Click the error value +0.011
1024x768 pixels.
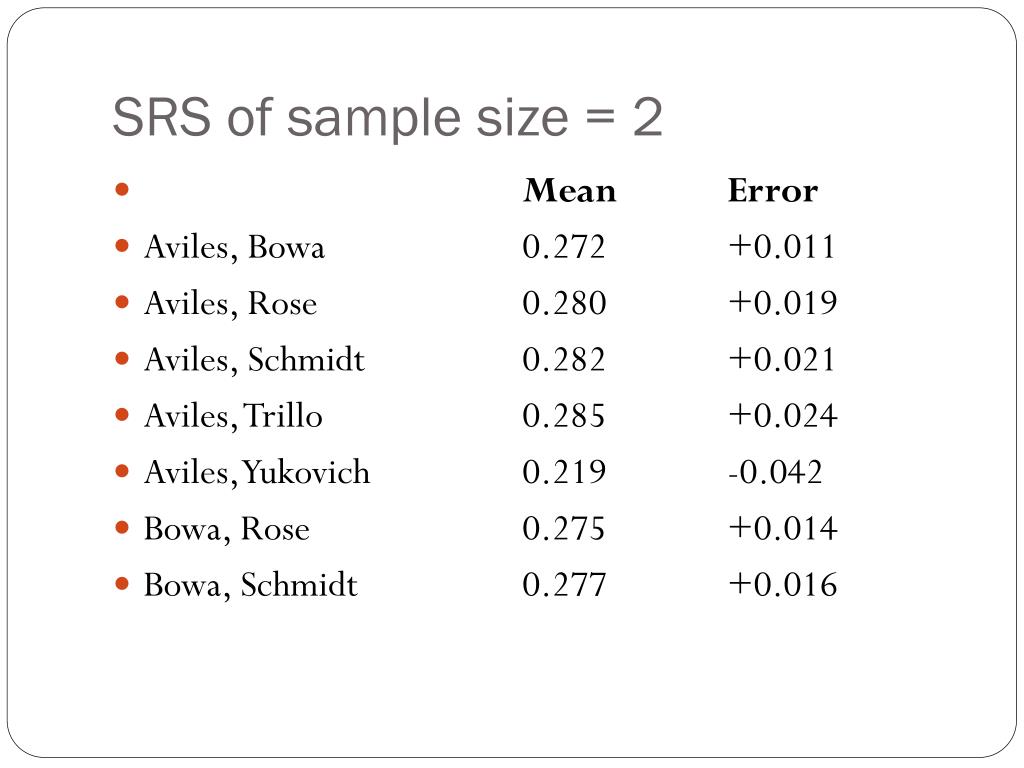point(782,248)
